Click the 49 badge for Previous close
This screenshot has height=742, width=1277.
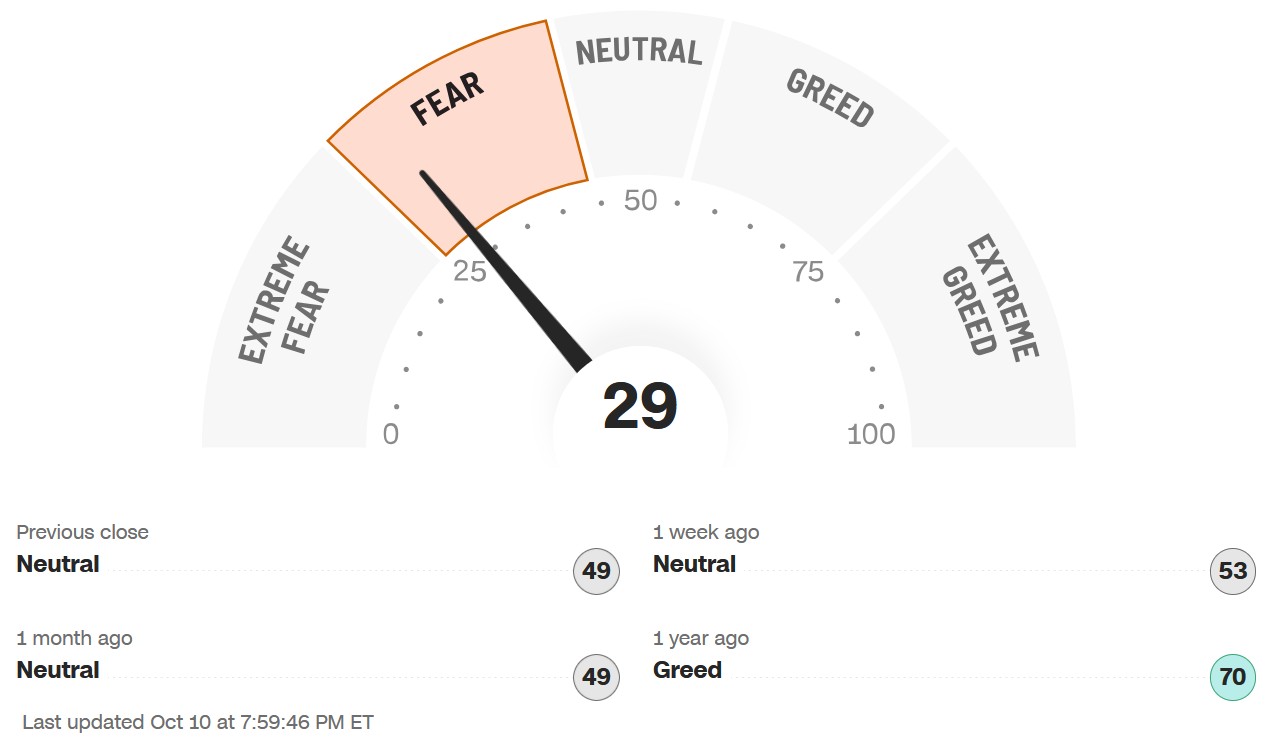click(x=597, y=572)
